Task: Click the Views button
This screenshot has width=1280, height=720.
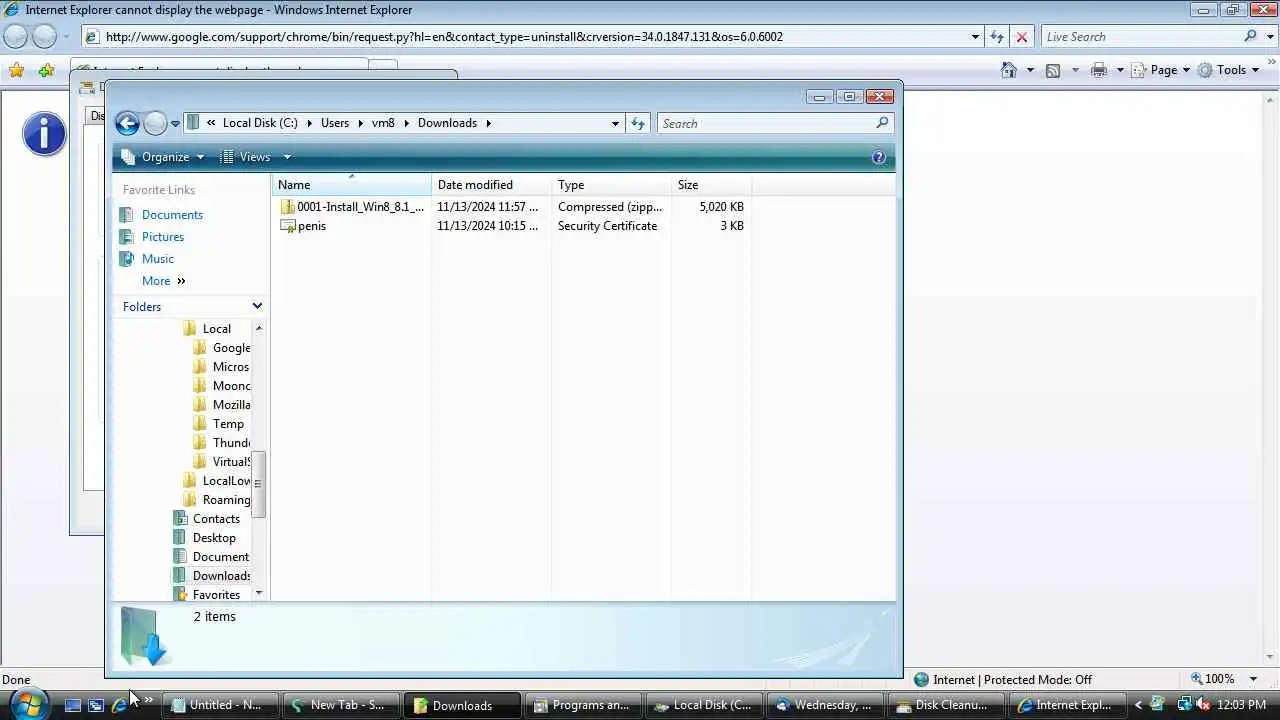Action: point(246,157)
